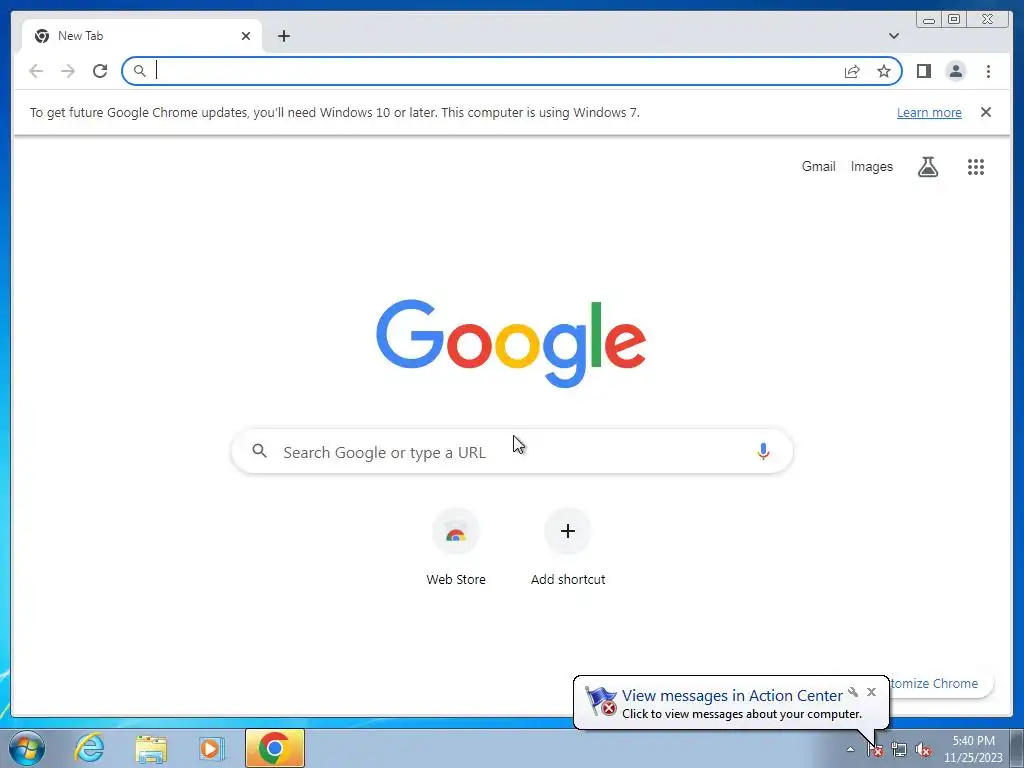1024x768 pixels.
Task: Launch Internet Explorer from taskbar
Action: [89, 748]
